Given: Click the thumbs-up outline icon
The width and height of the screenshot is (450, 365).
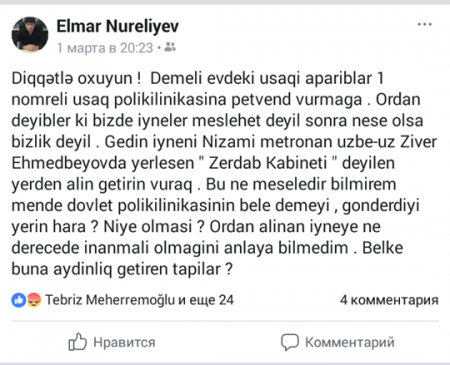Looking at the screenshot, I should 77,342.
